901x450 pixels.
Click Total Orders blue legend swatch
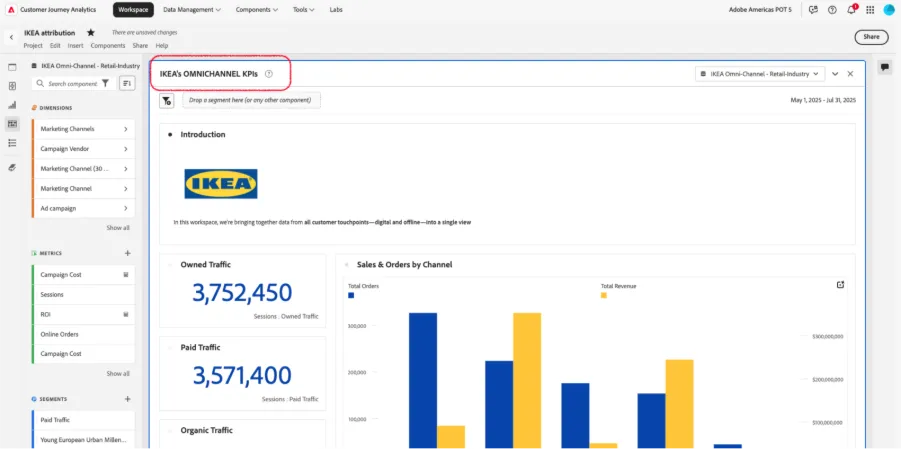click(x=351, y=295)
